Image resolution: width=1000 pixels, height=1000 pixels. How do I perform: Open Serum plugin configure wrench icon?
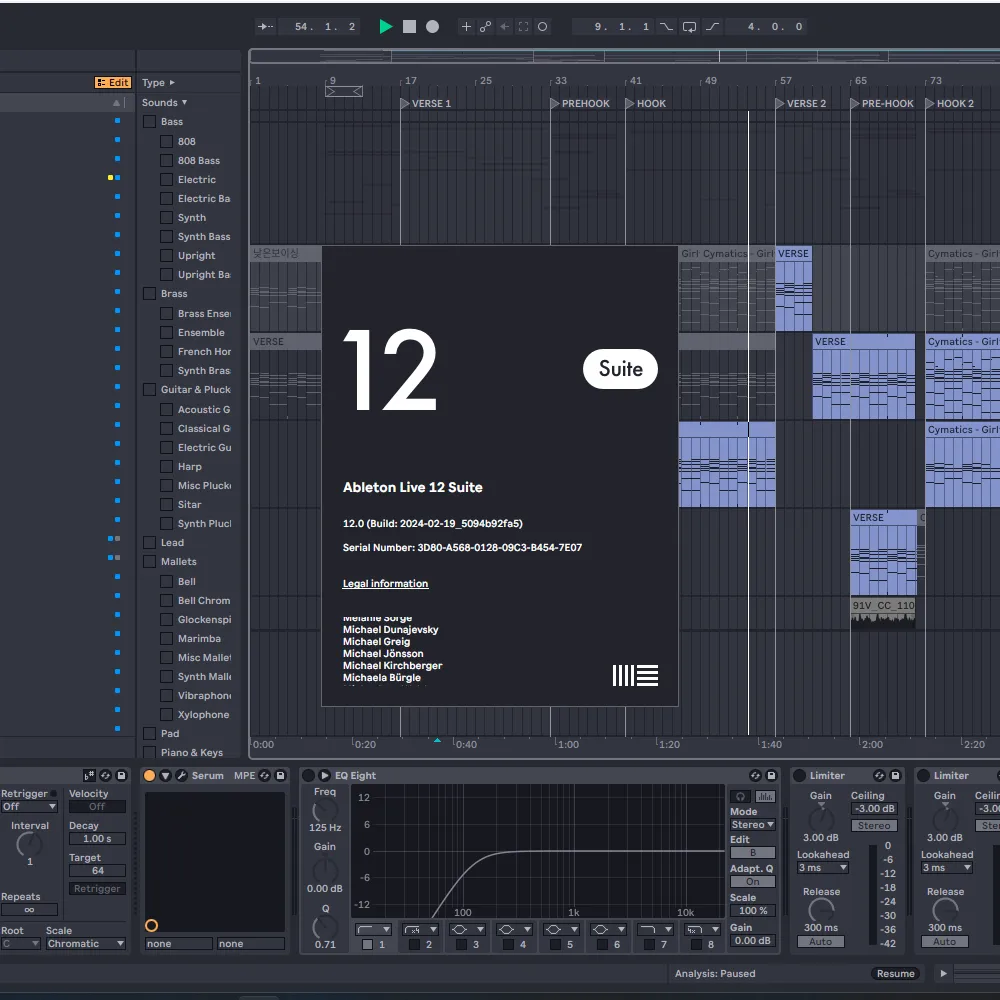click(181, 776)
